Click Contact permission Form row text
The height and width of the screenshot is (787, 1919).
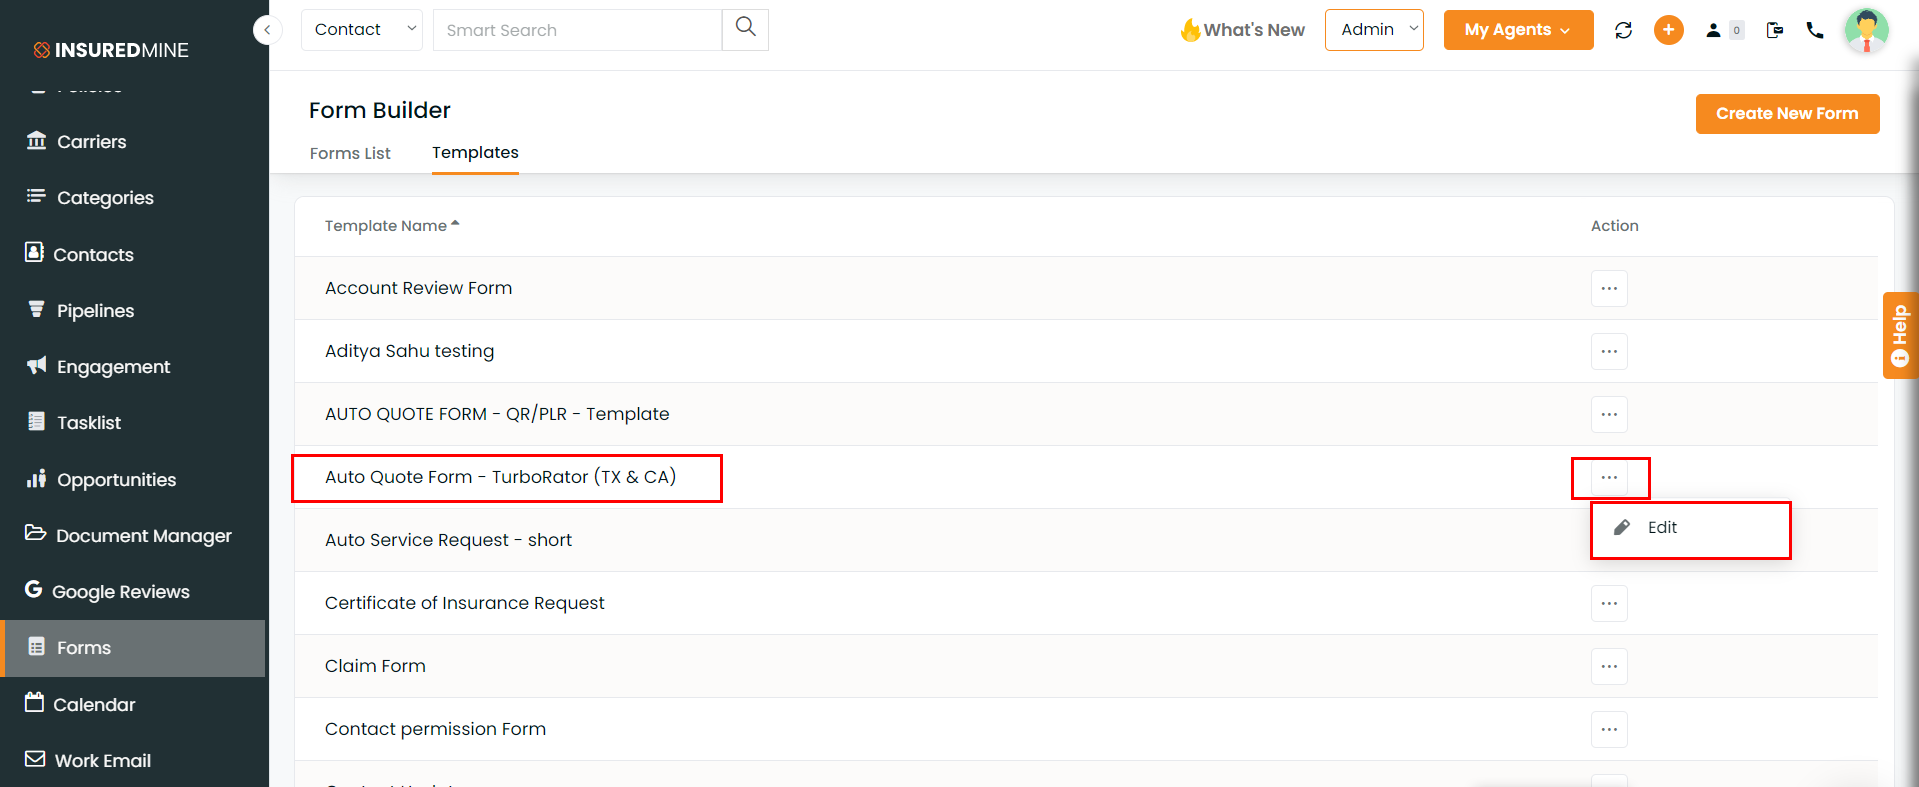435,729
